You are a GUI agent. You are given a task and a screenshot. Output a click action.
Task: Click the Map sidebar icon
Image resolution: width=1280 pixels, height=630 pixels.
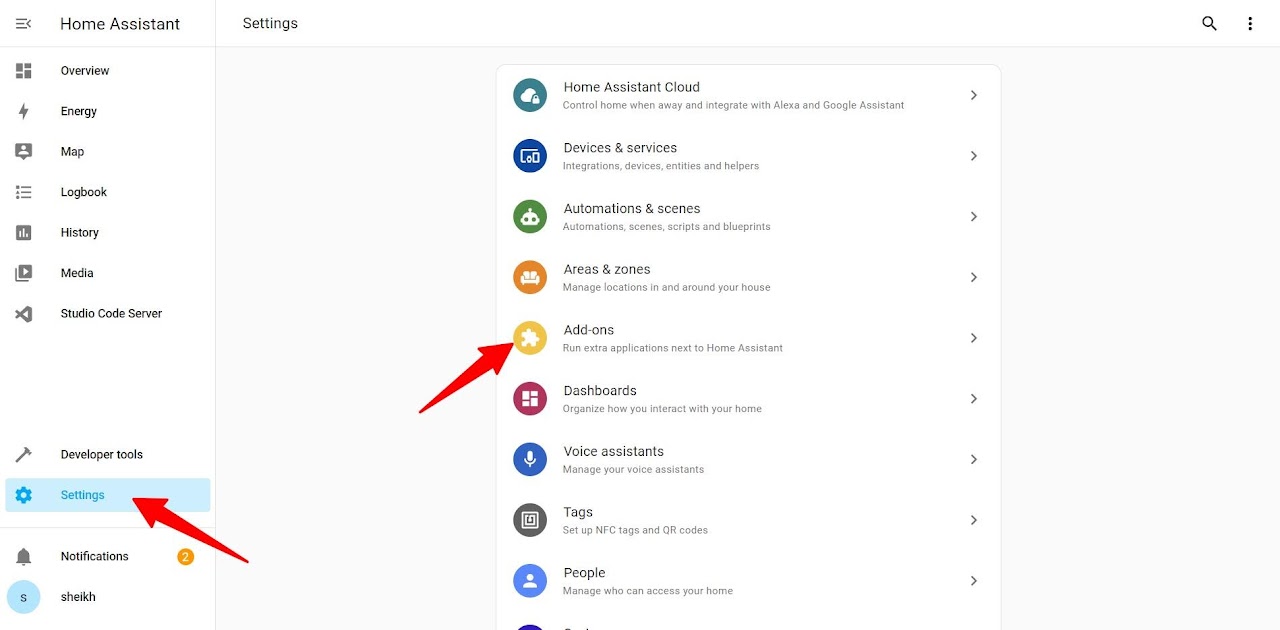[x=24, y=152]
